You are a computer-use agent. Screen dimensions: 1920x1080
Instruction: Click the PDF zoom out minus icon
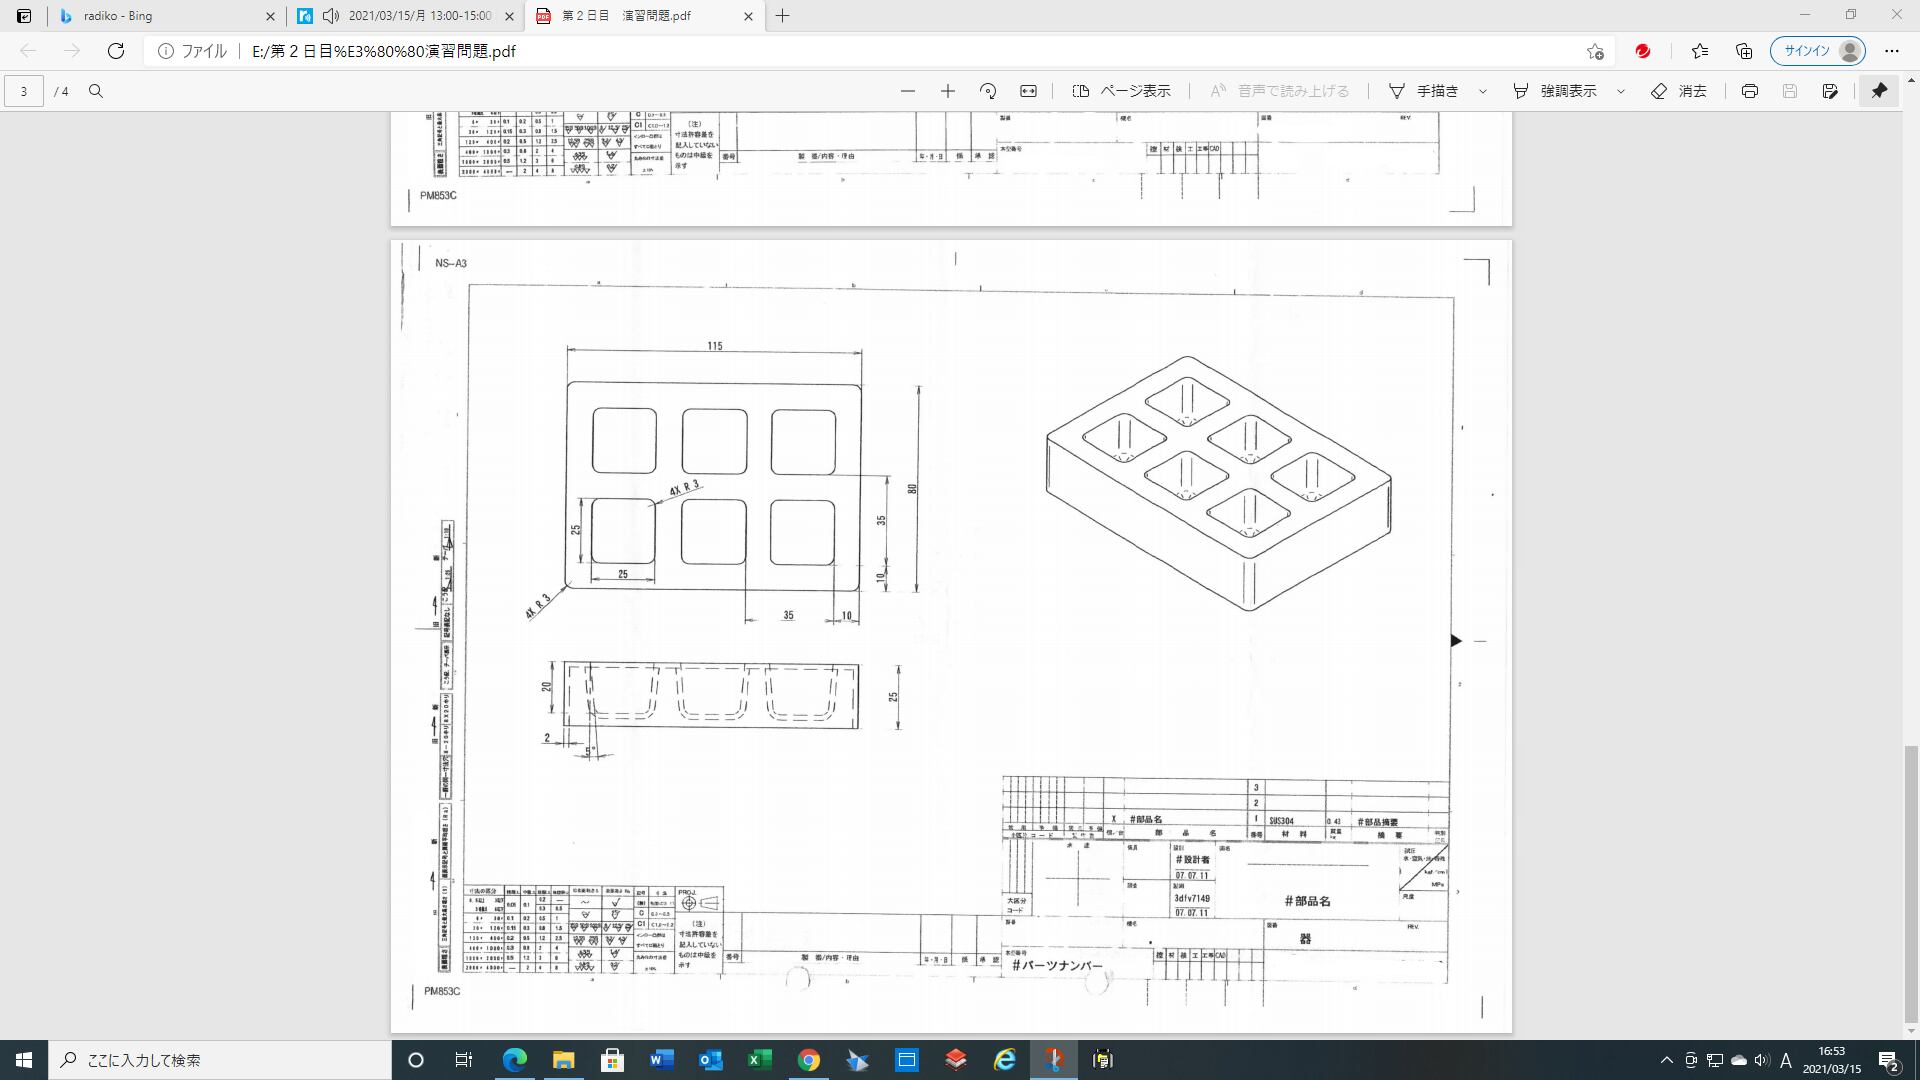click(x=907, y=91)
